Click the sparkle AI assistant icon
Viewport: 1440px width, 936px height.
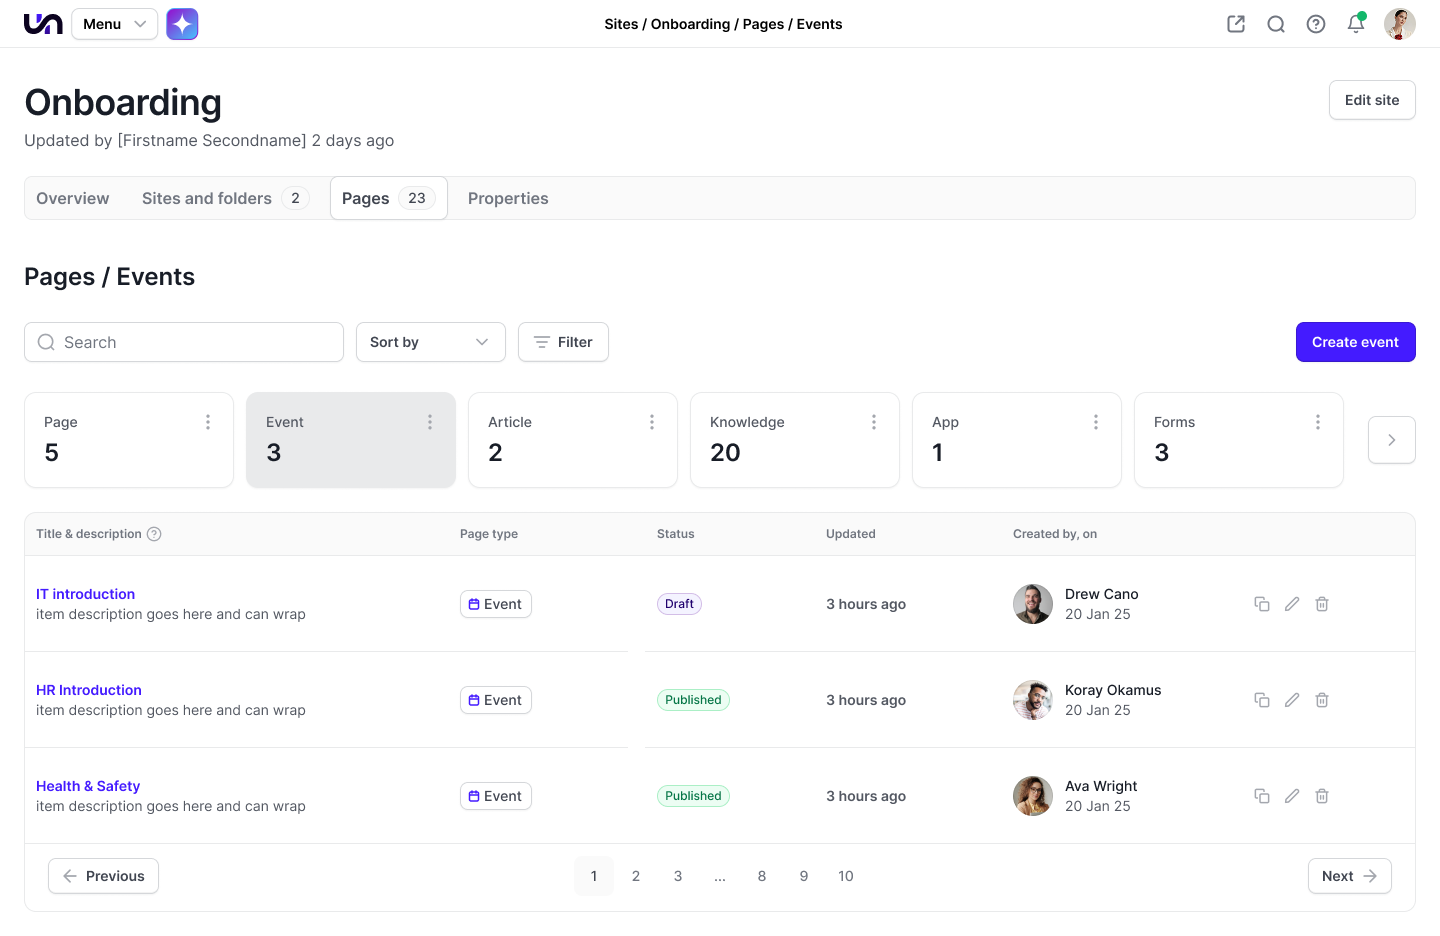(182, 24)
